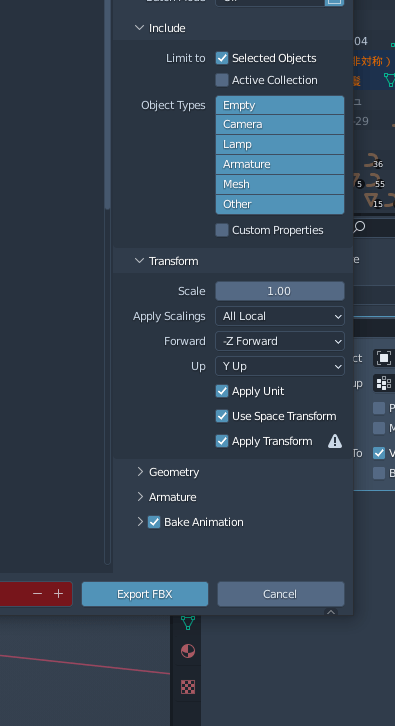The image size is (395, 726).
Task: Click the 'Scale' label text
Action: coord(192,291)
